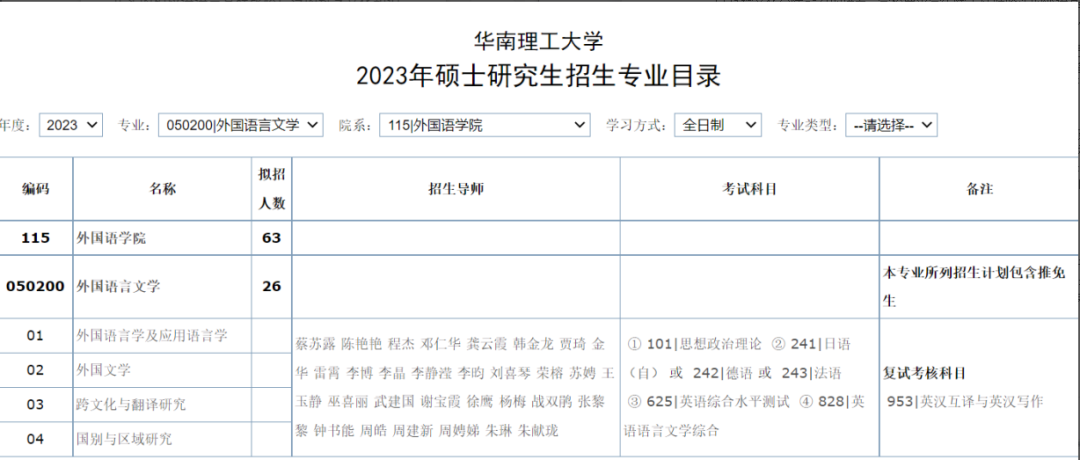
Task: Click the 招生导师 column header
Action: coord(456,189)
